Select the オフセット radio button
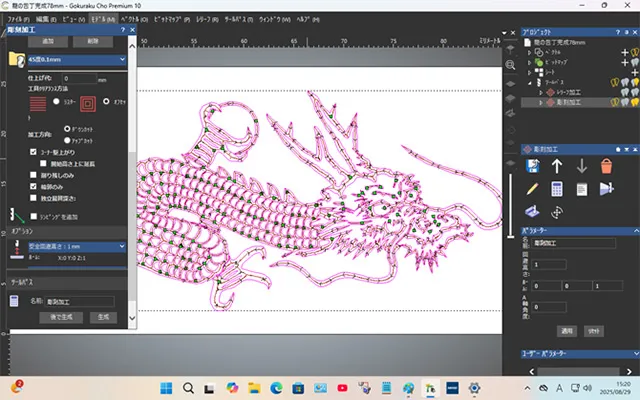Image resolution: width=640 pixels, height=400 pixels. (107, 101)
